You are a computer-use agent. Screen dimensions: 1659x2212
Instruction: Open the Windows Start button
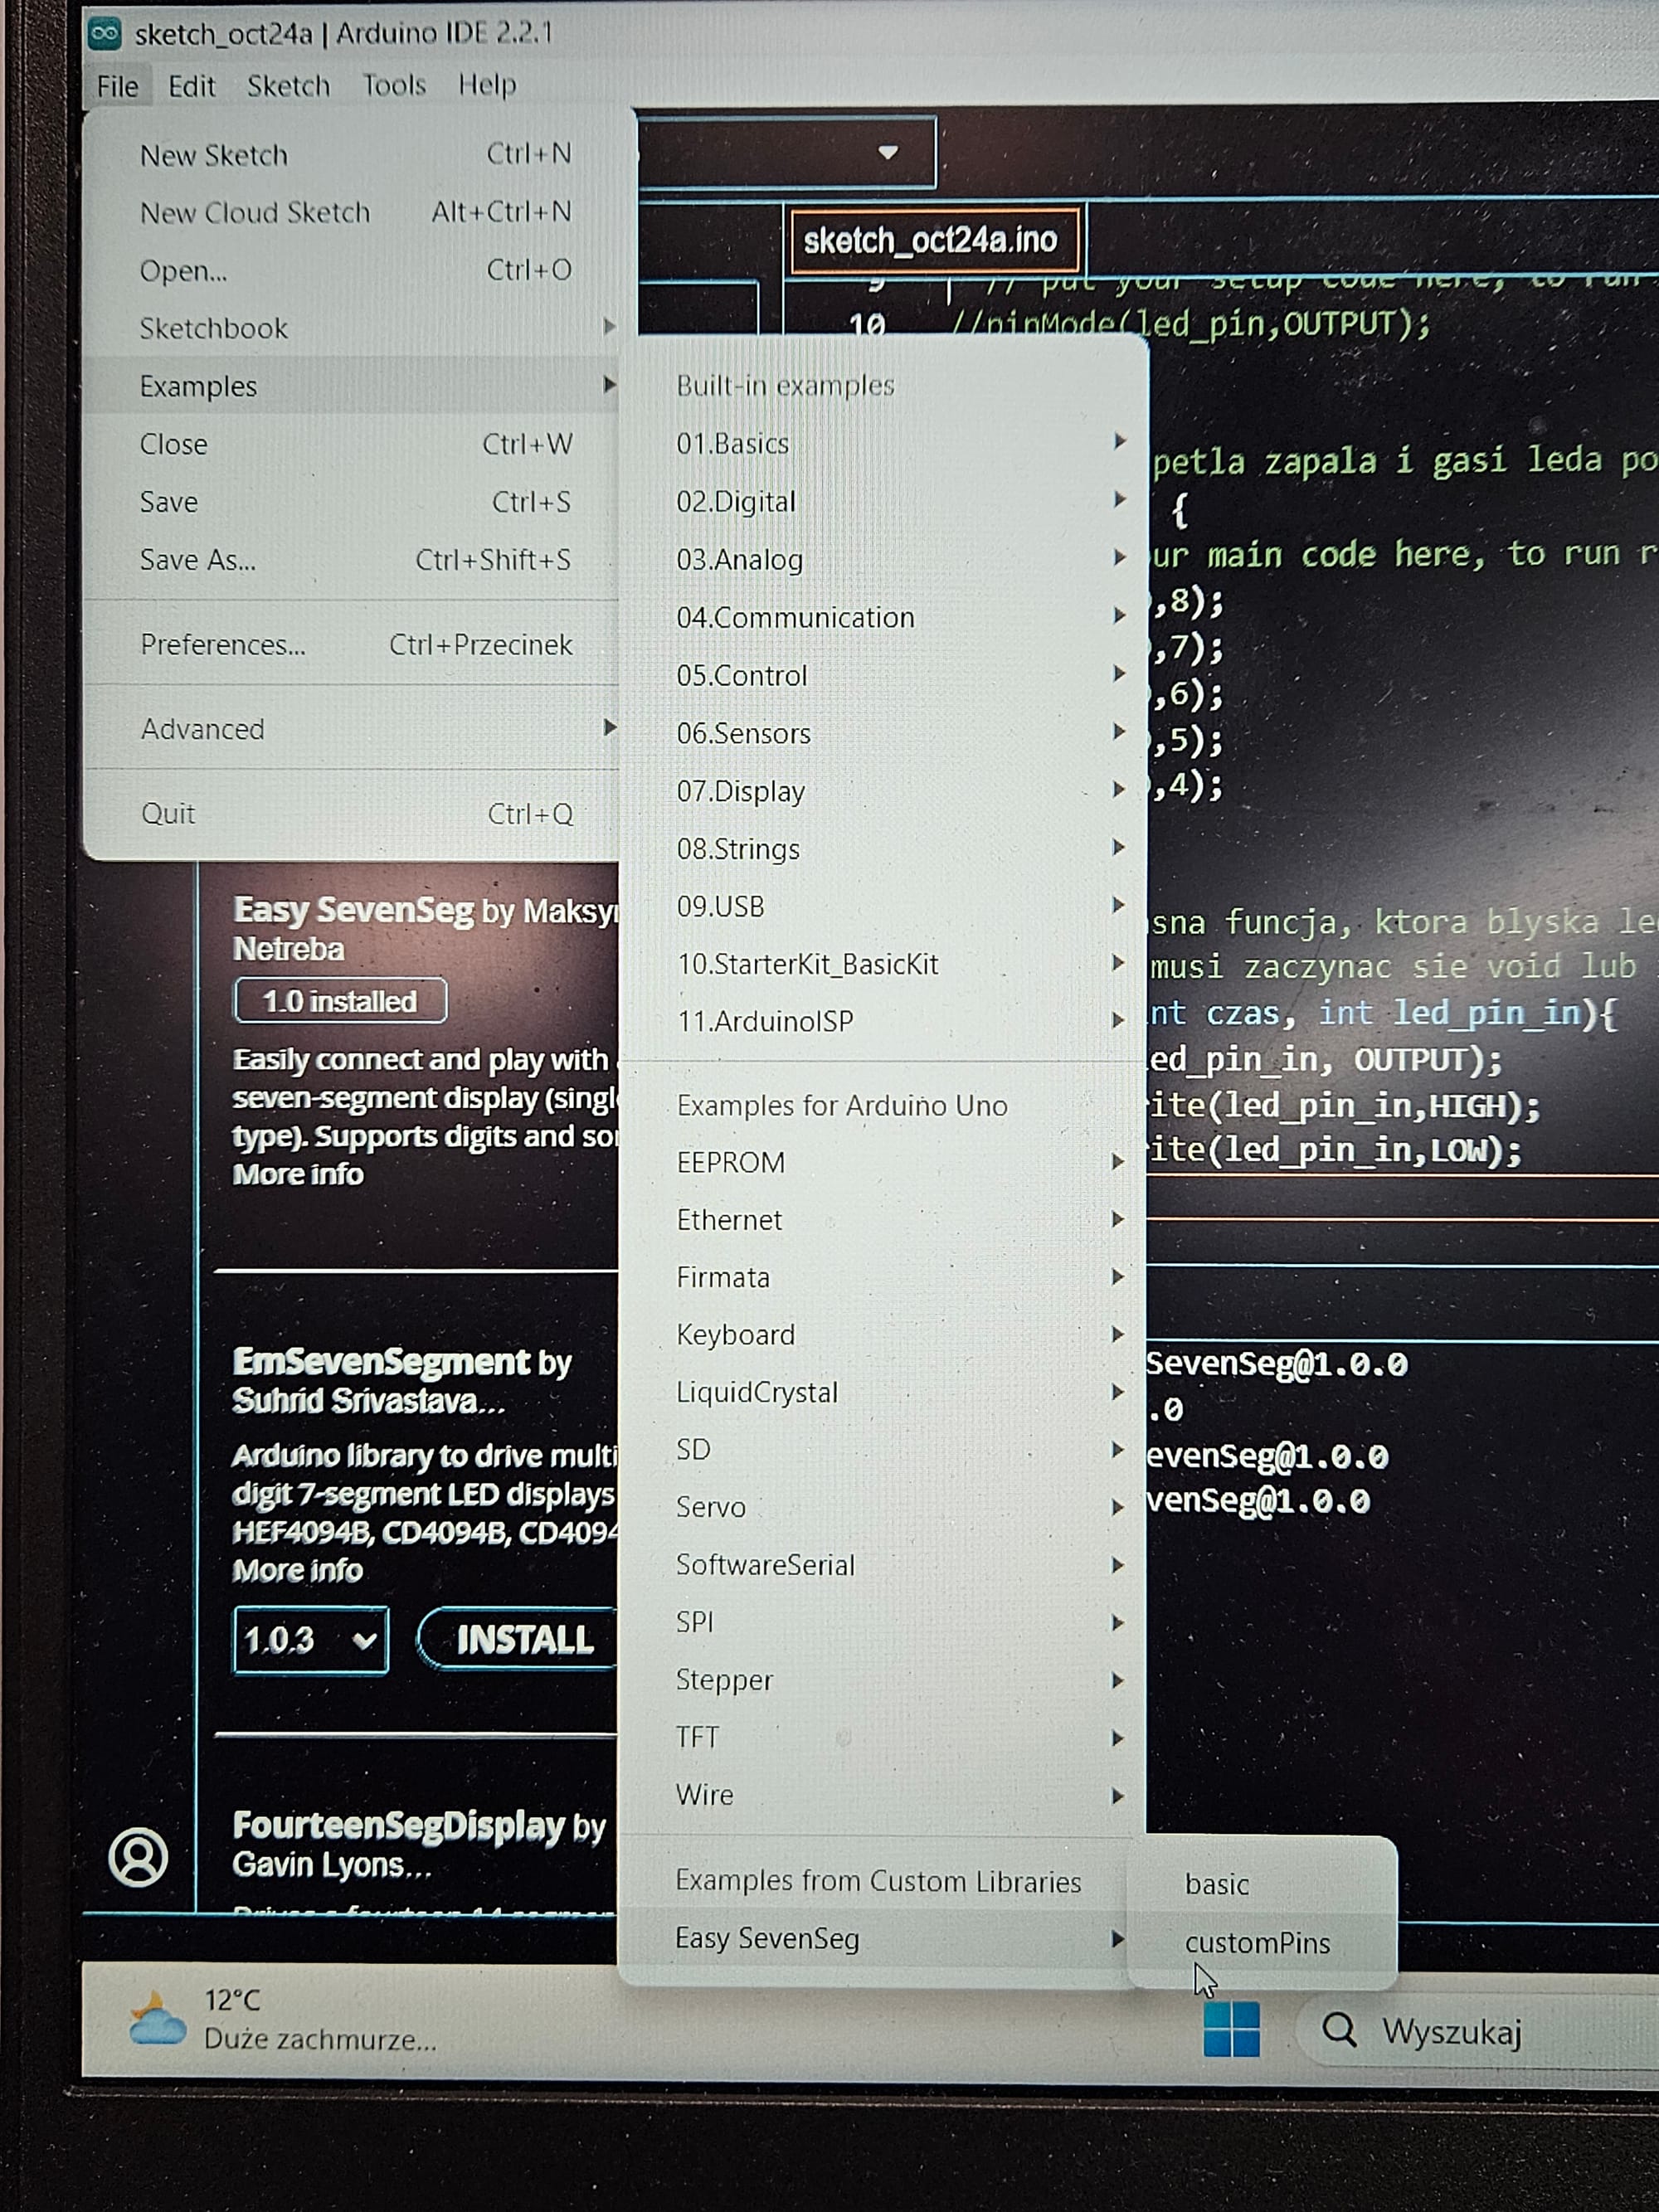pos(1231,2029)
